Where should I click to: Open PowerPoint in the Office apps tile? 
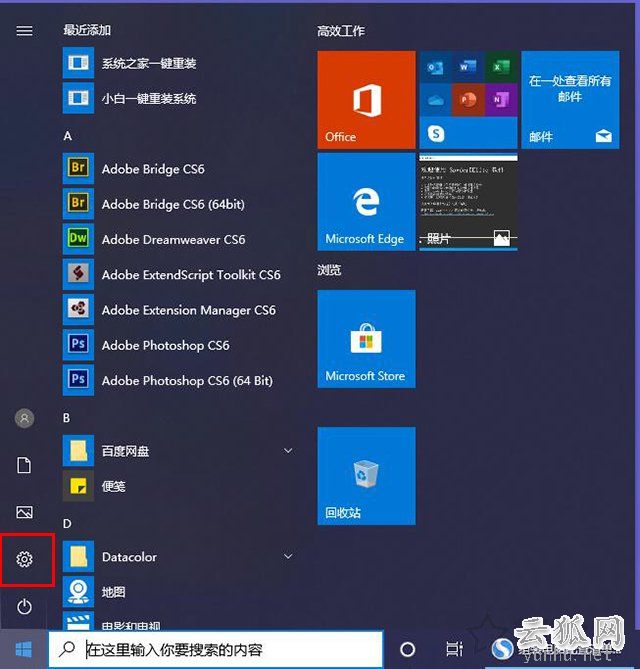tap(468, 100)
